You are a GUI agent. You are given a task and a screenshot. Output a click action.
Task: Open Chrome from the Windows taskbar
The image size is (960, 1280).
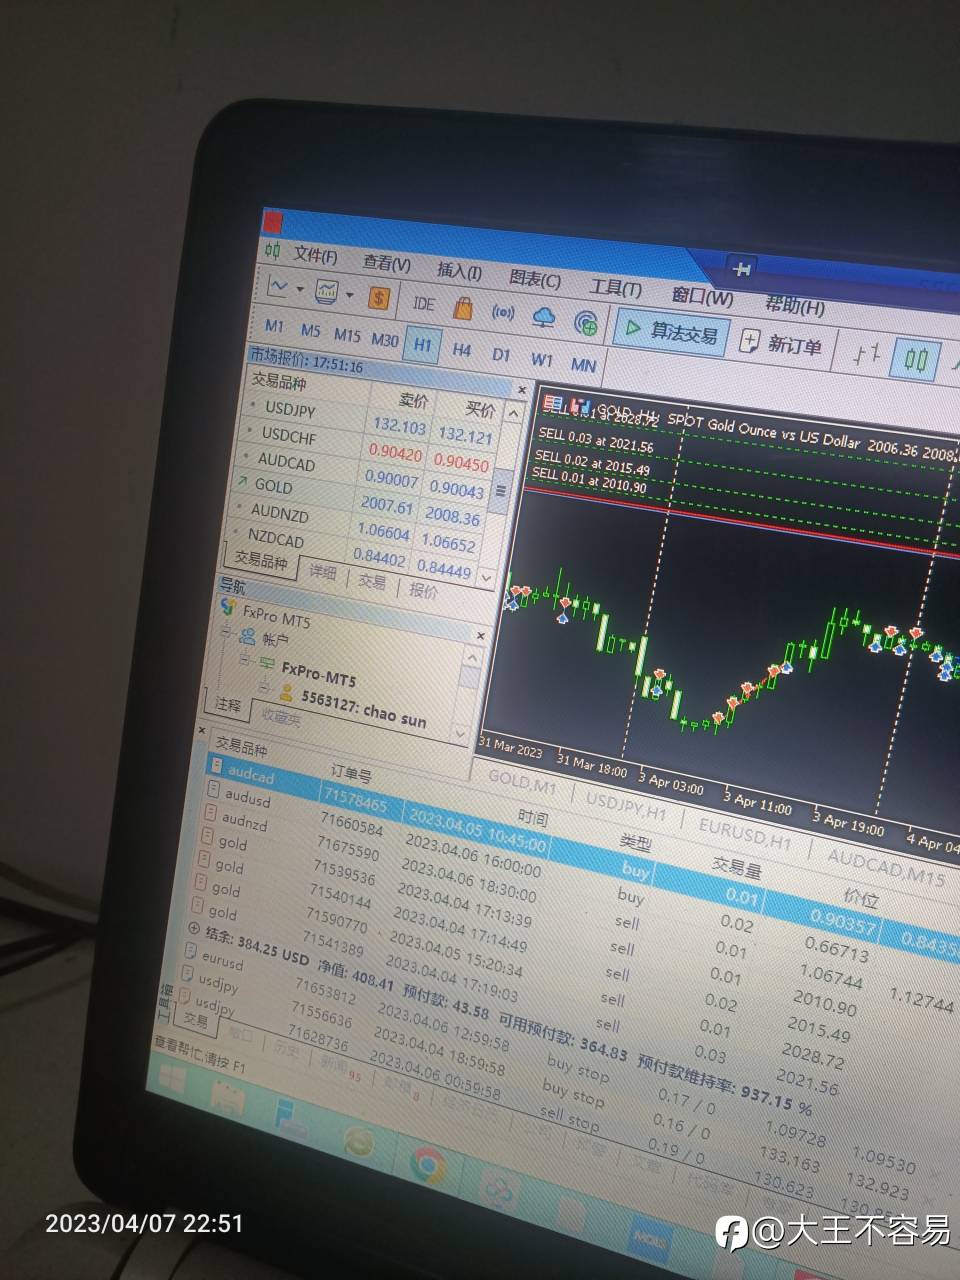[x=426, y=1164]
